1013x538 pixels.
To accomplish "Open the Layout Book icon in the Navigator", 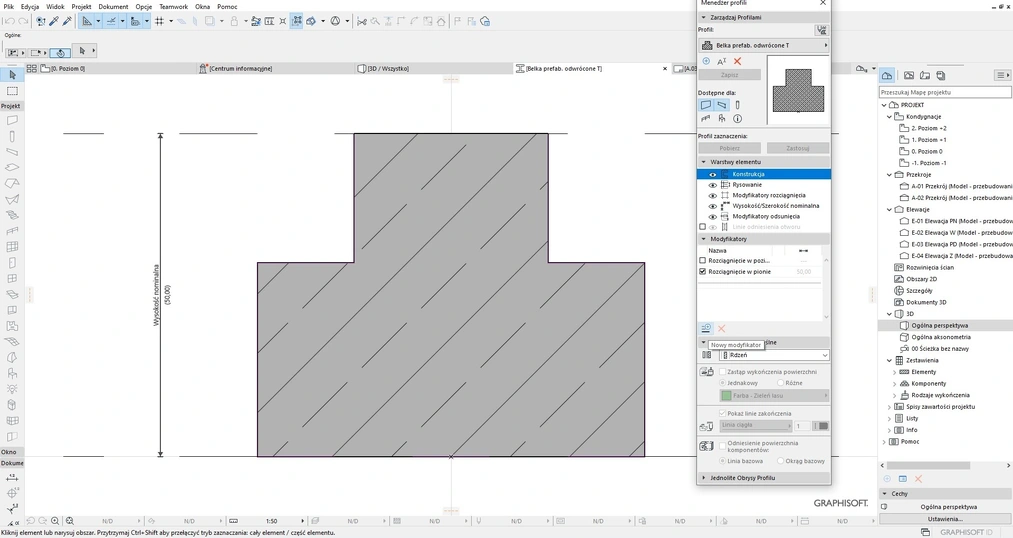I will (924, 76).
